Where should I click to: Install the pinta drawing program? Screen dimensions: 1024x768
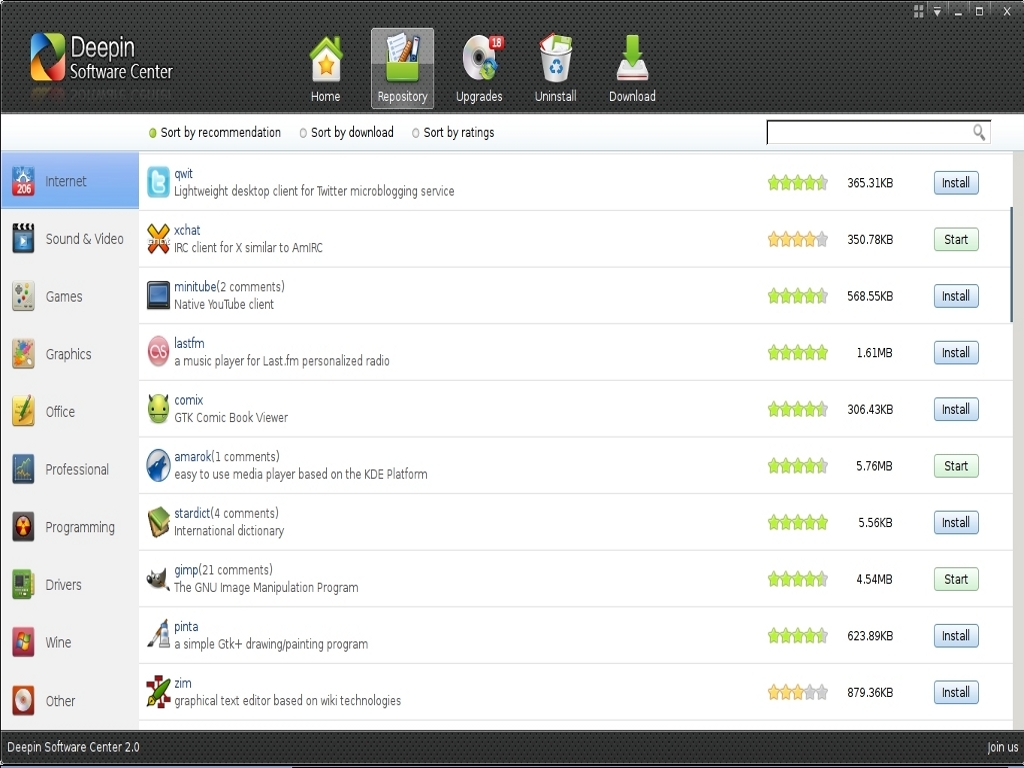[x=956, y=635]
